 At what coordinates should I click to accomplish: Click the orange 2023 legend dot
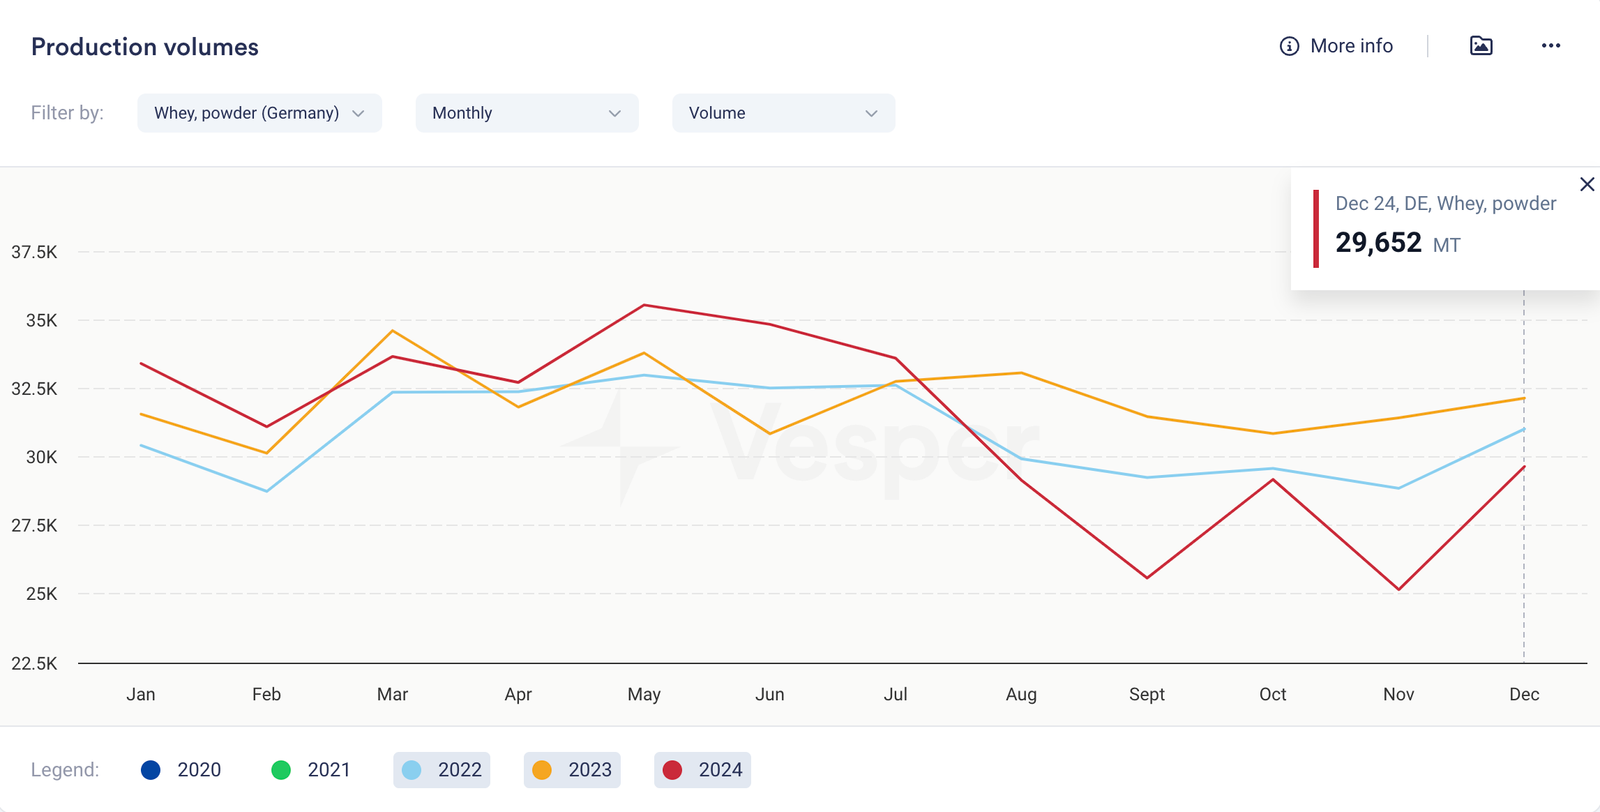[542, 770]
